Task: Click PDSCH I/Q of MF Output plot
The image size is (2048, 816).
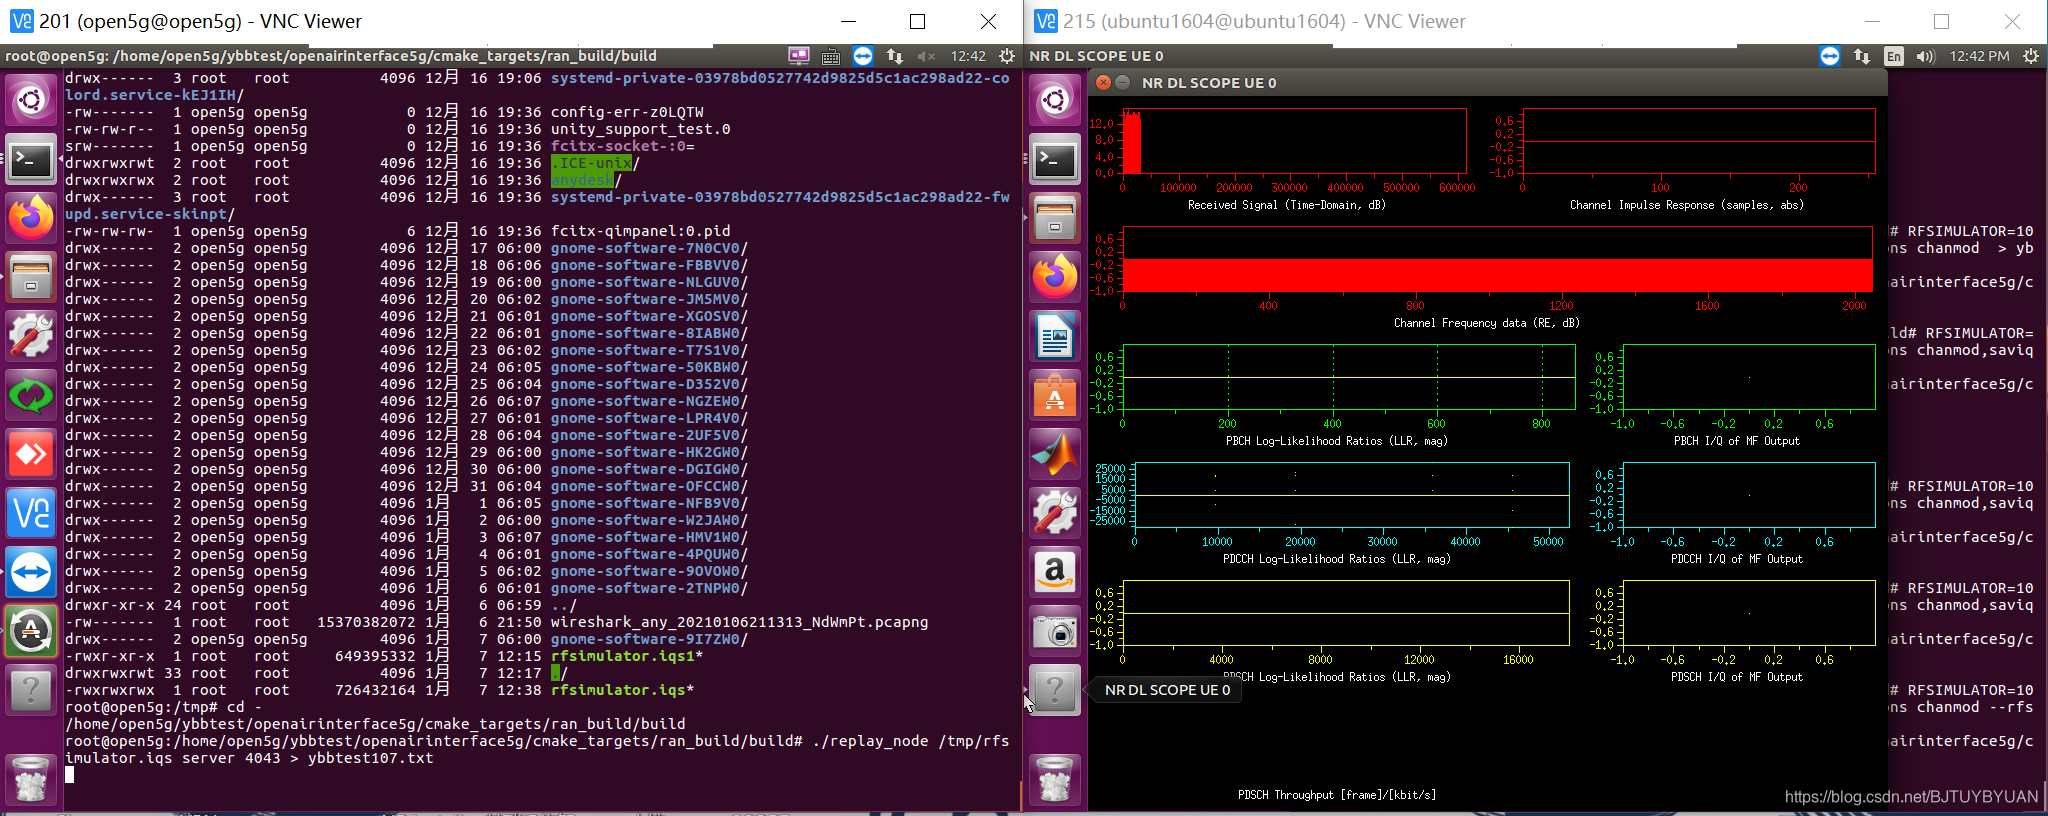Action: (1749, 613)
